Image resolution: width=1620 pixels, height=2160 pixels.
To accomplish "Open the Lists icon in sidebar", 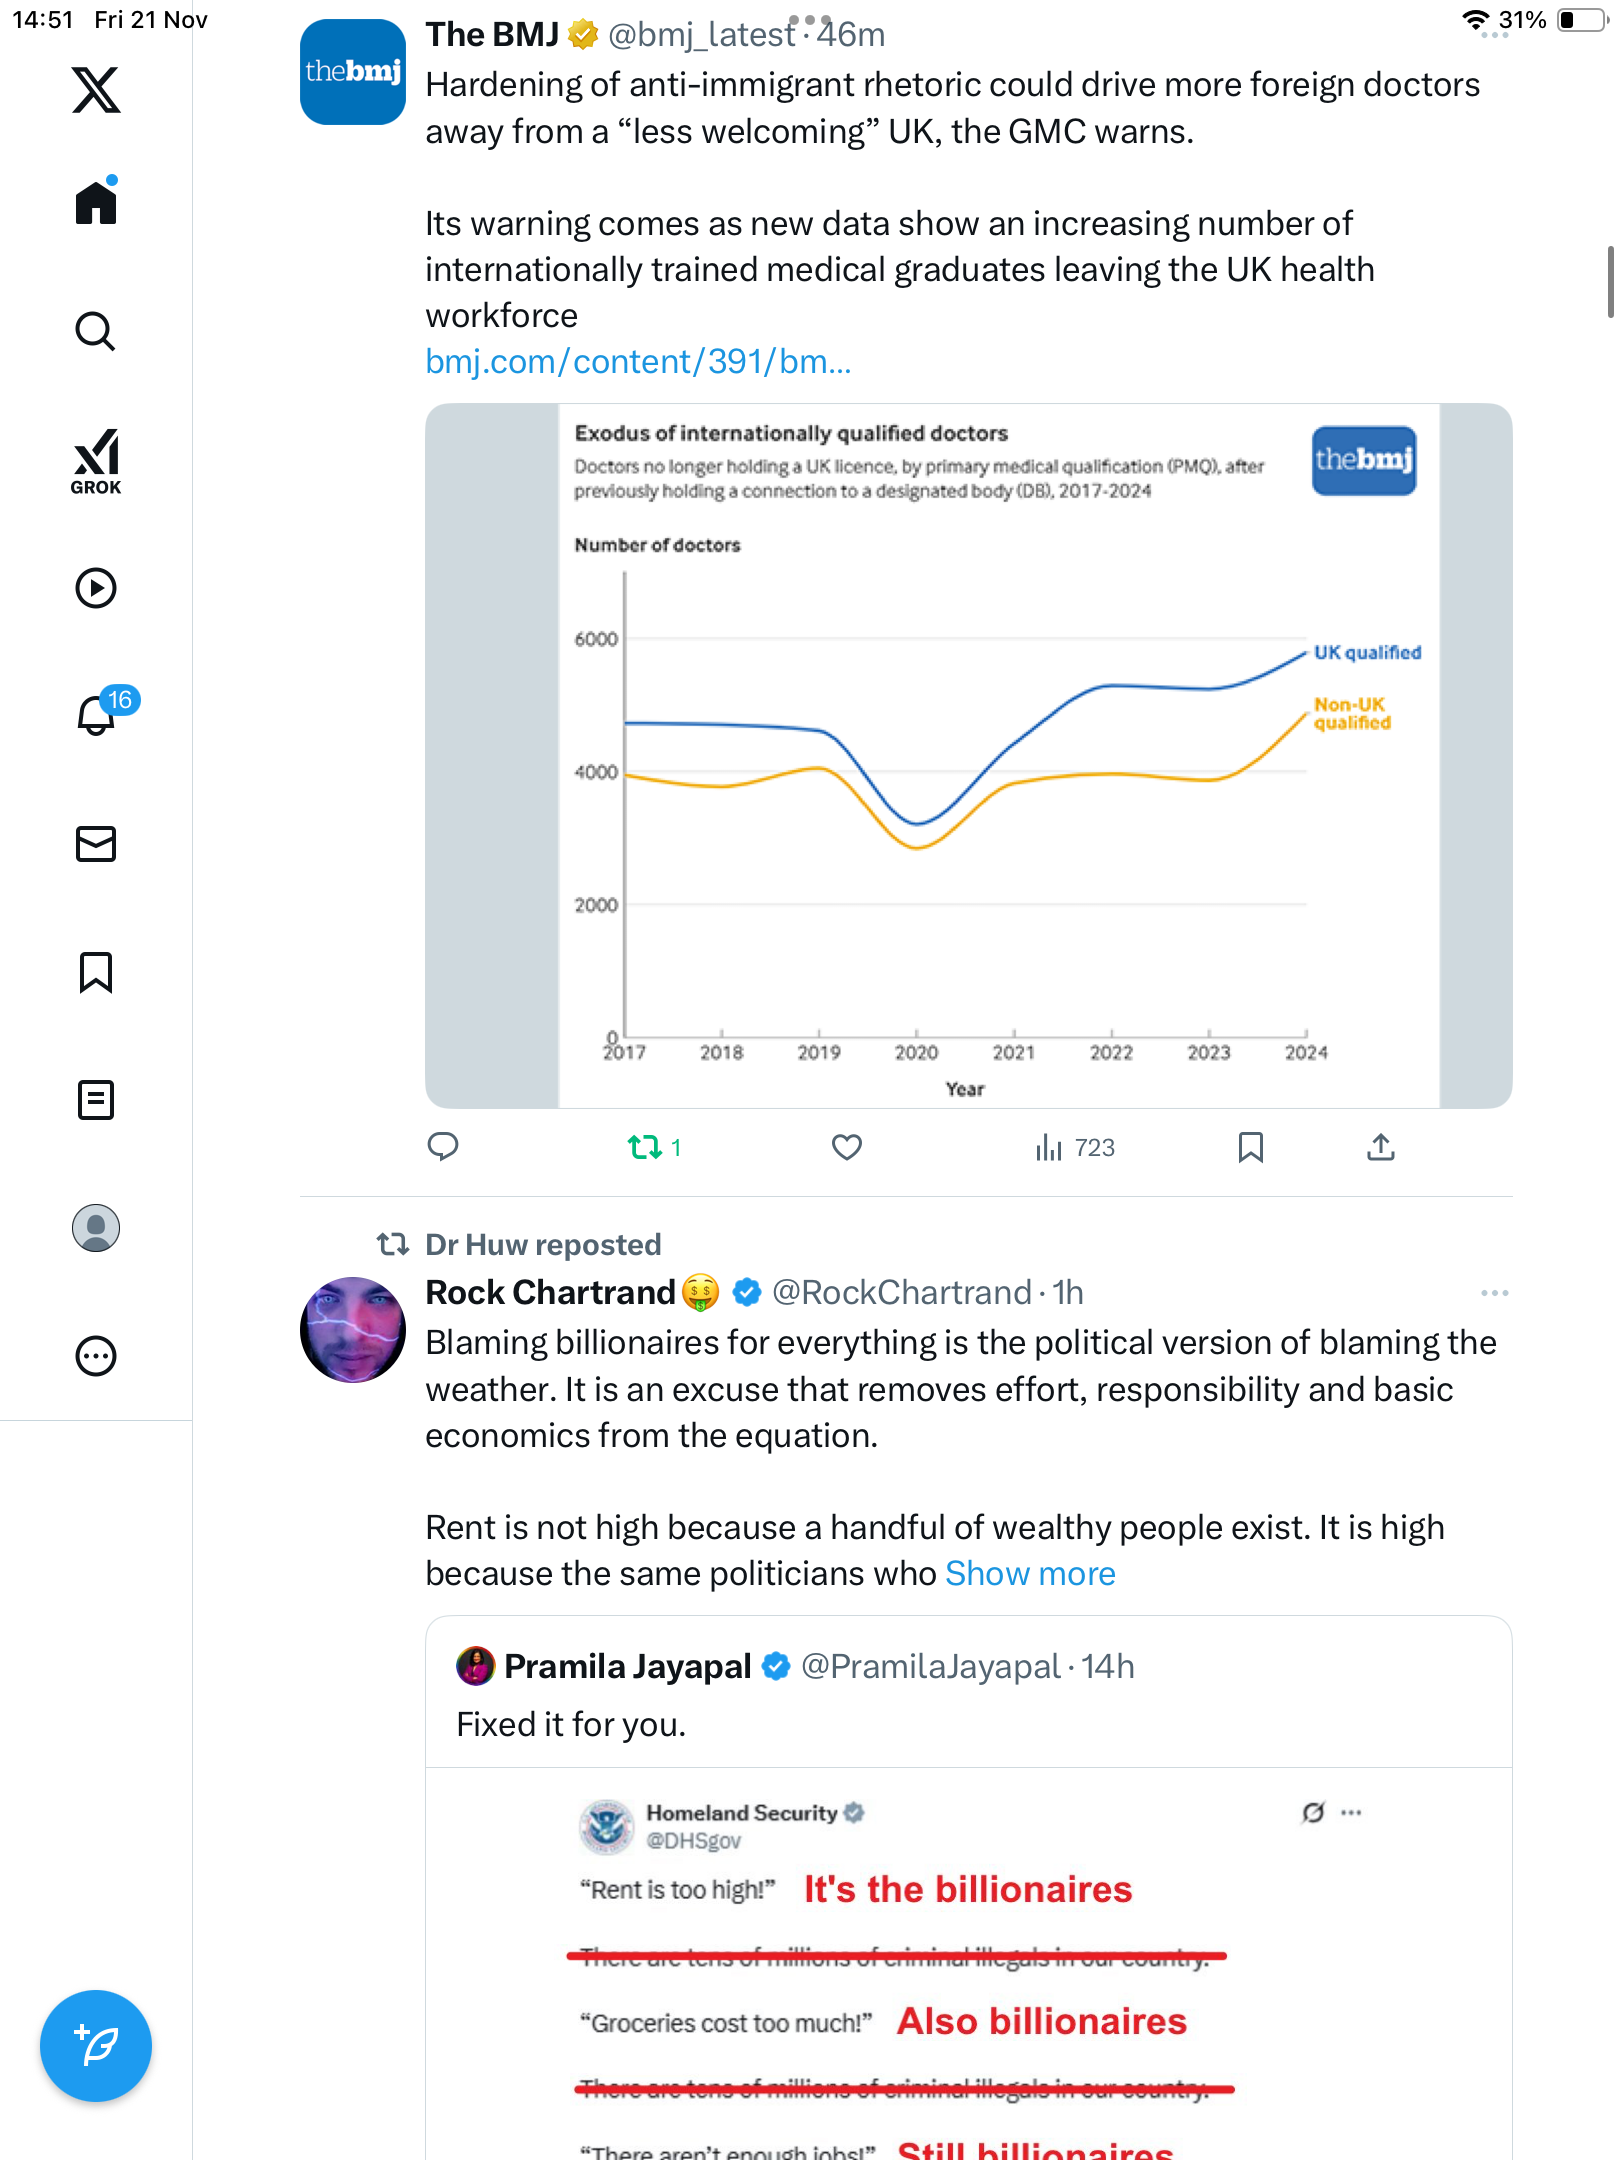I will [x=96, y=1100].
